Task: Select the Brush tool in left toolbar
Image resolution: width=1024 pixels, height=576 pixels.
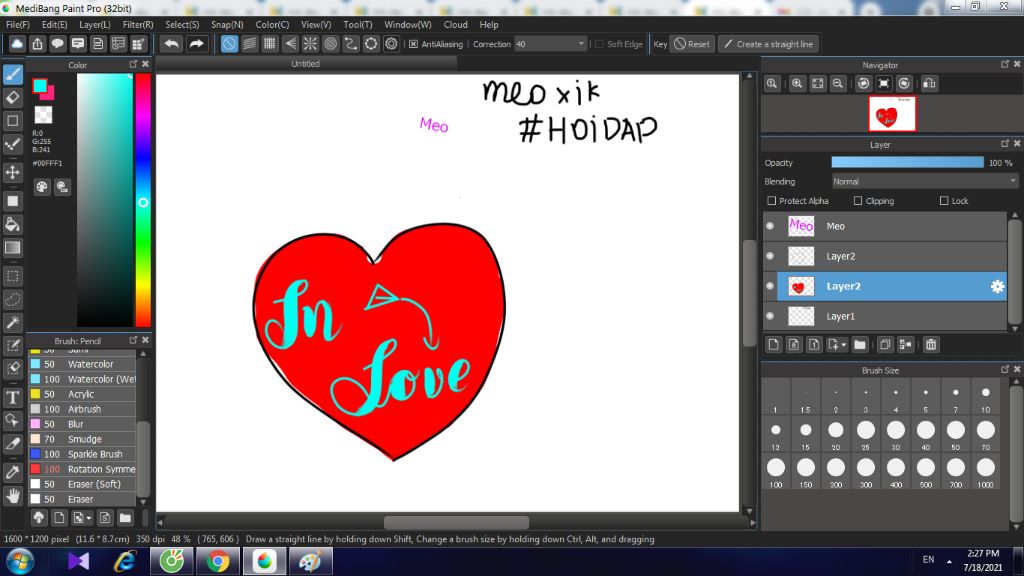Action: pos(12,74)
